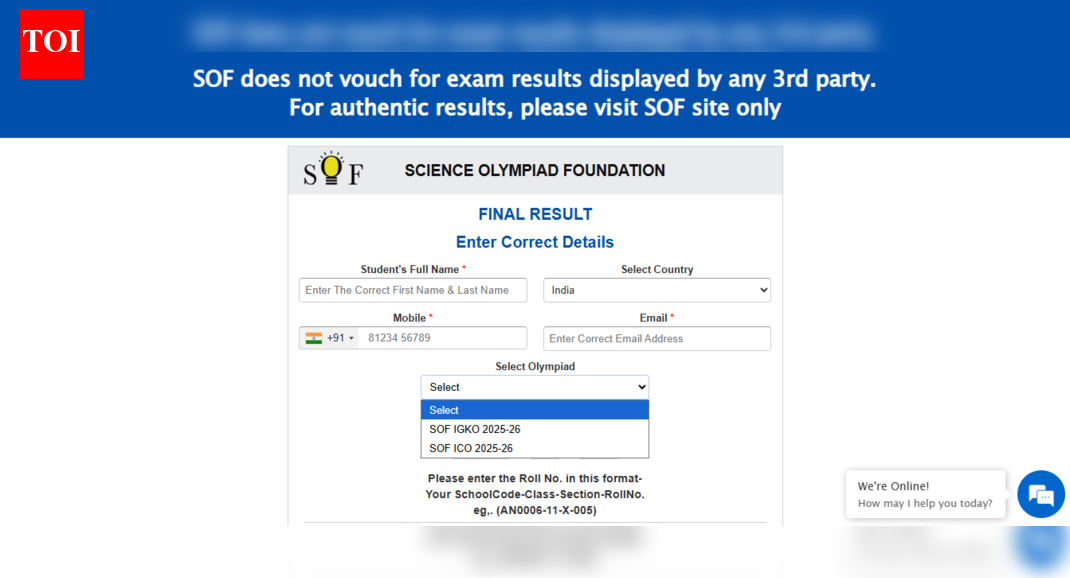
Task: Click the Enter Correct Details heading
Action: 534,241
